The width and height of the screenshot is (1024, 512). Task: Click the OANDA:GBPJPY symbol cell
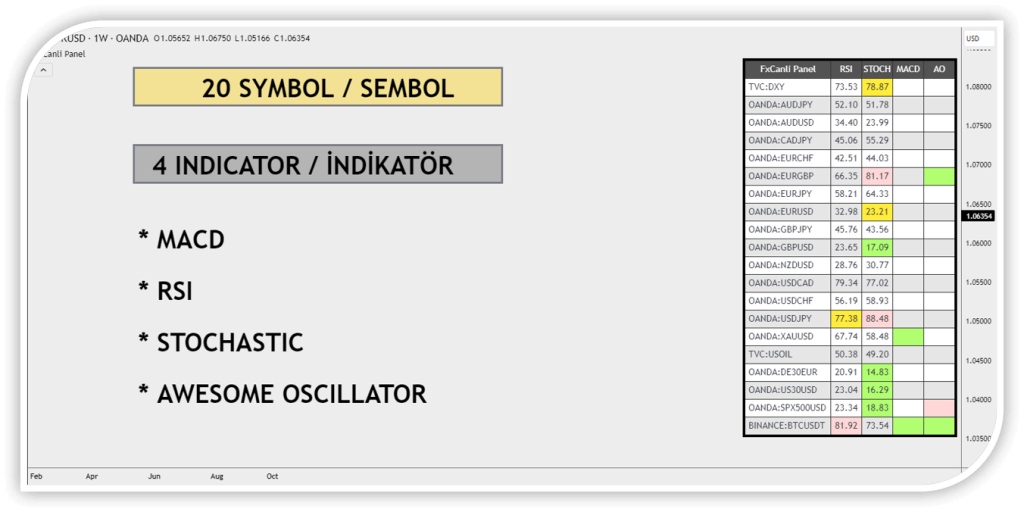pyautogui.click(x=788, y=230)
